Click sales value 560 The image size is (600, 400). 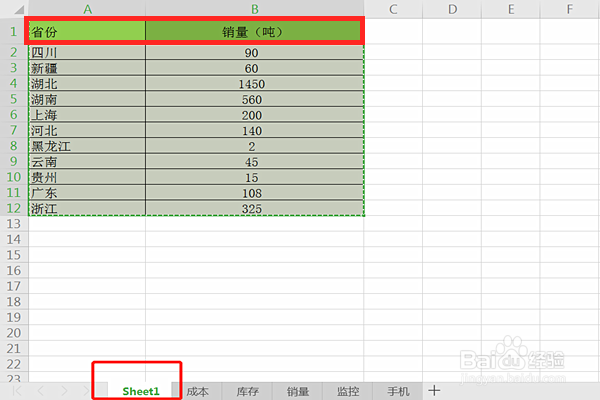pyautogui.click(x=252, y=100)
